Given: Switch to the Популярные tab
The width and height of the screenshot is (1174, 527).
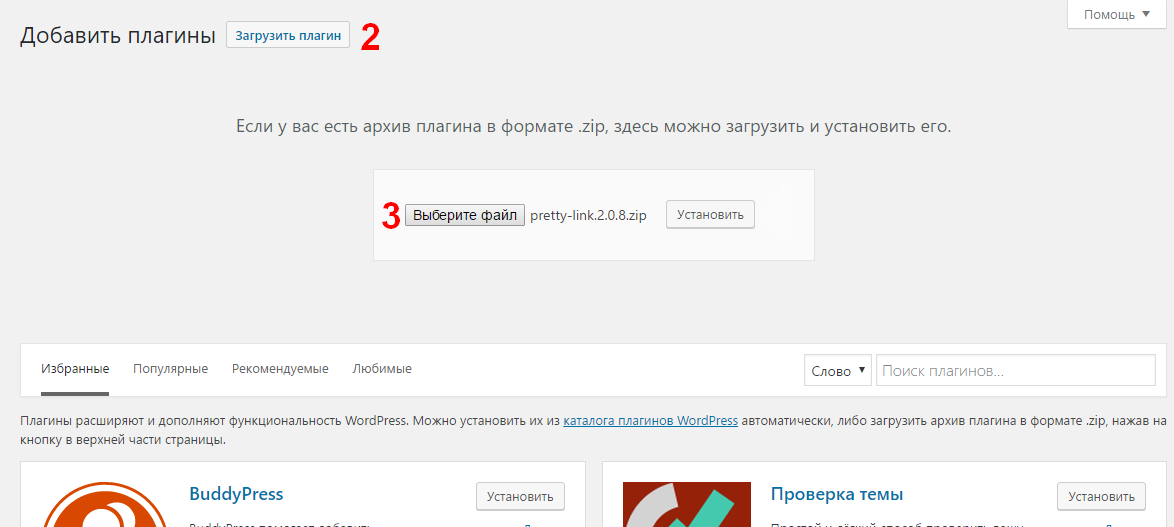Looking at the screenshot, I should tap(171, 369).
